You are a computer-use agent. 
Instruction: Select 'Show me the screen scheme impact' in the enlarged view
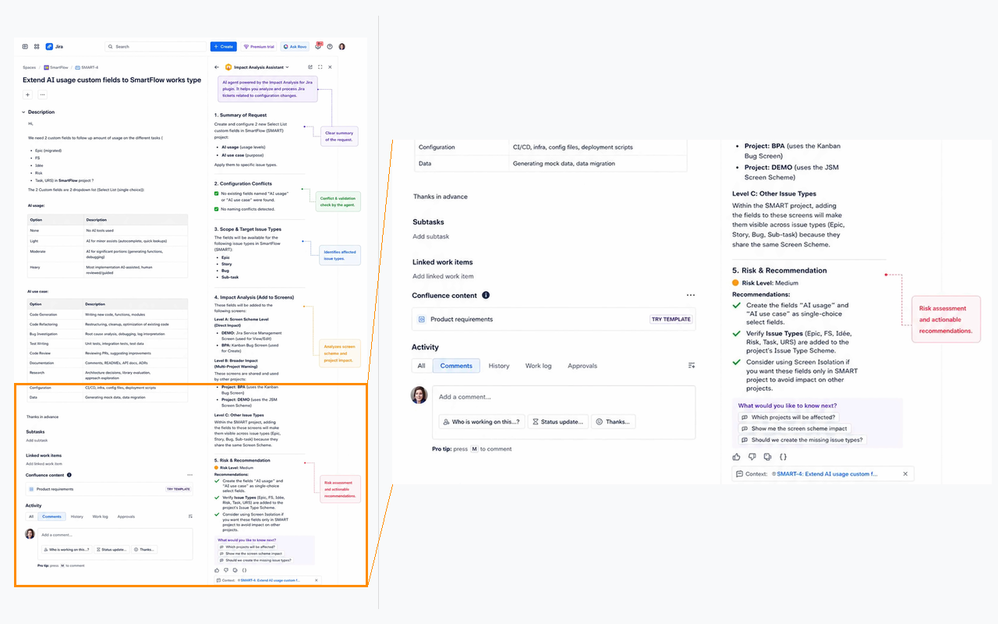(794, 429)
